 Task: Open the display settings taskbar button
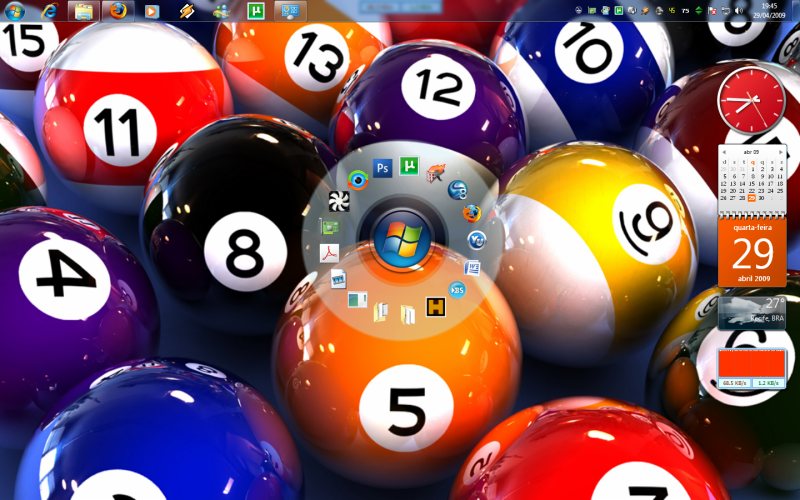click(x=290, y=11)
